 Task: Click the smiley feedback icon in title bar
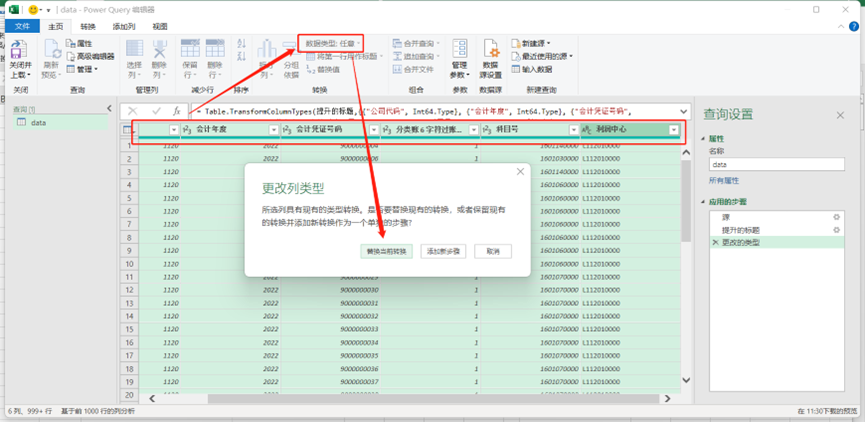(x=34, y=9)
